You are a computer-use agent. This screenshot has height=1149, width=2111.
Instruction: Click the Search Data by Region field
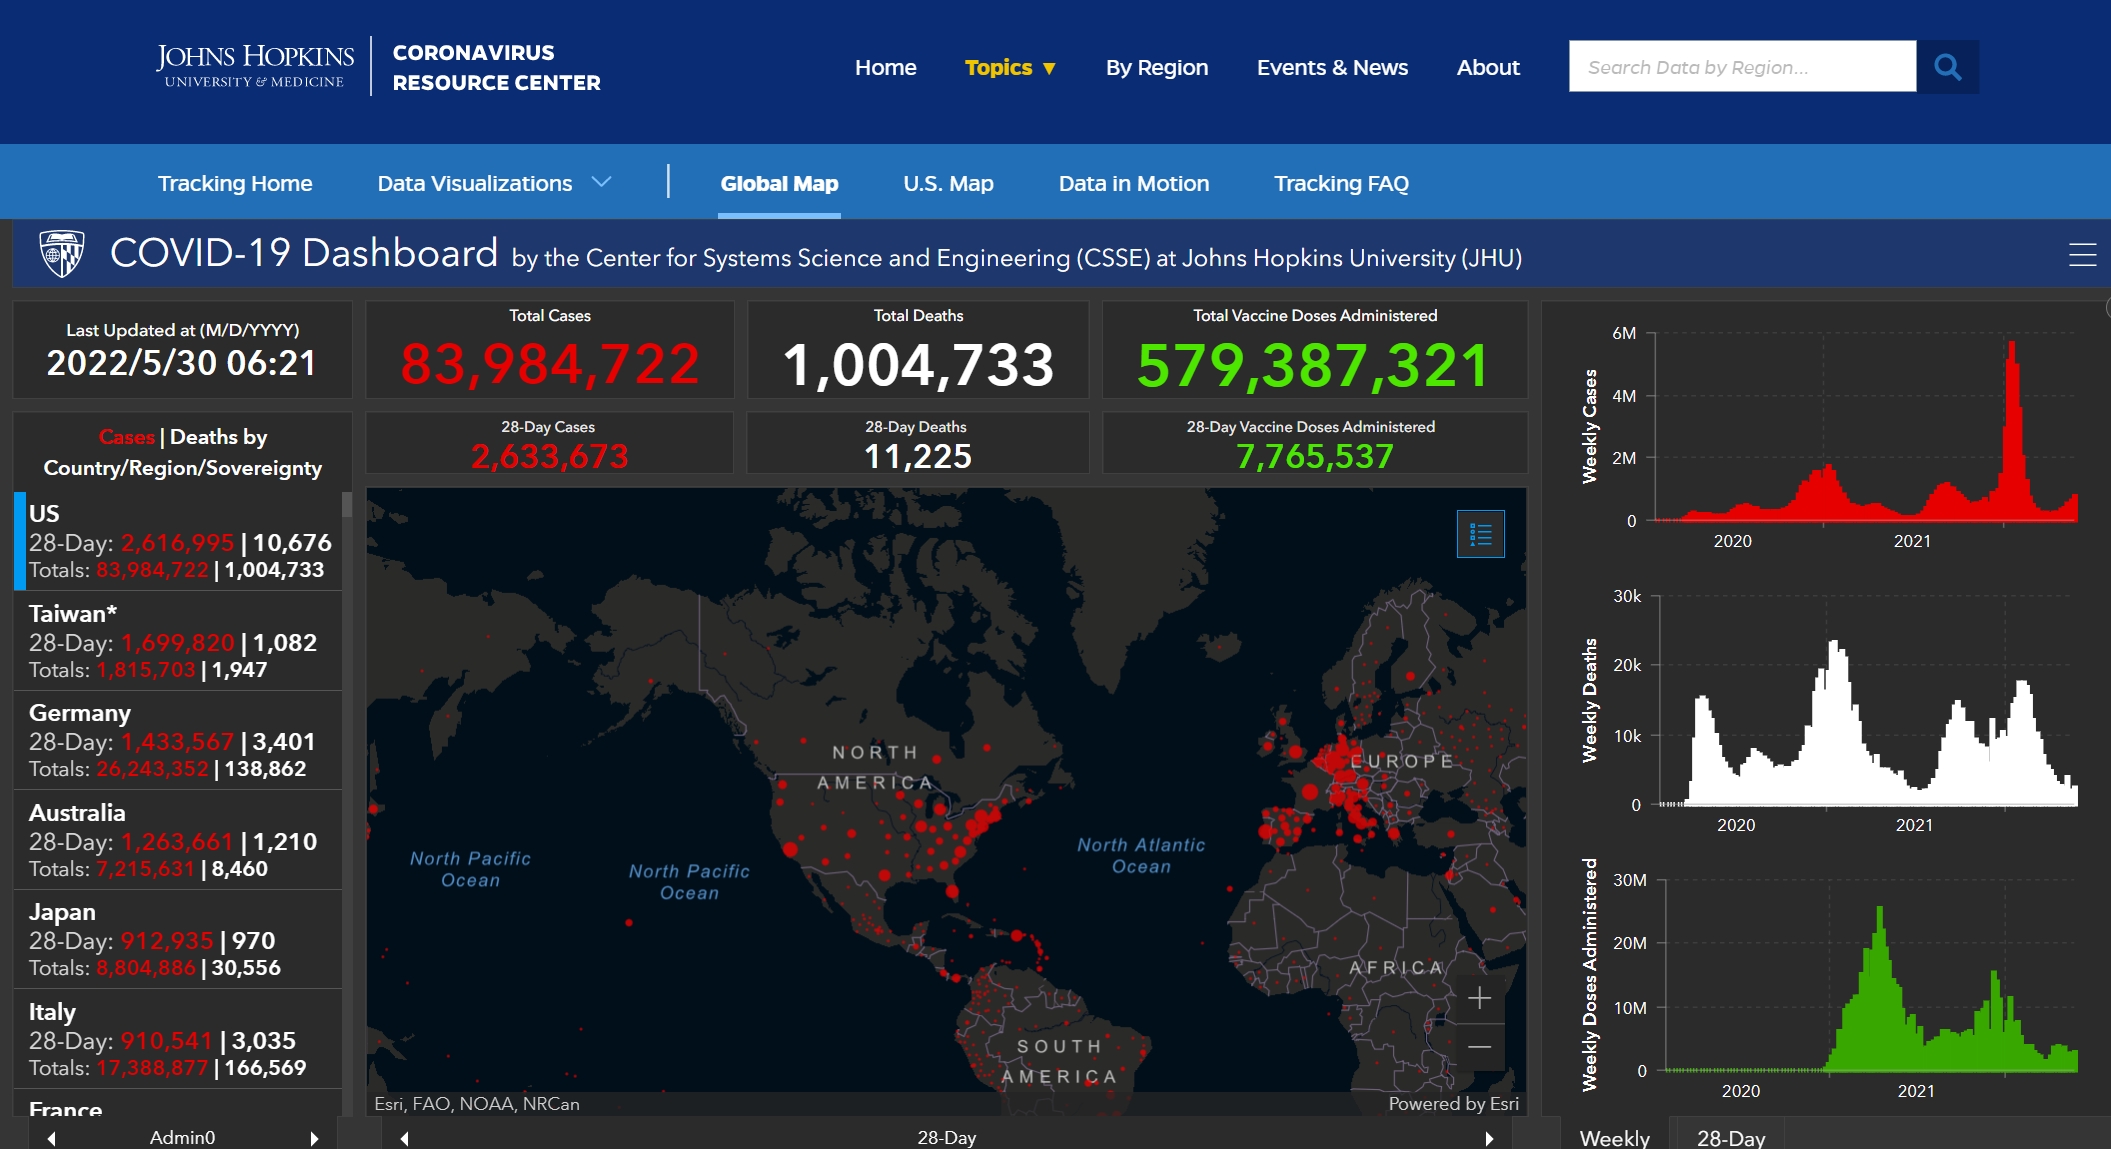(x=1741, y=67)
